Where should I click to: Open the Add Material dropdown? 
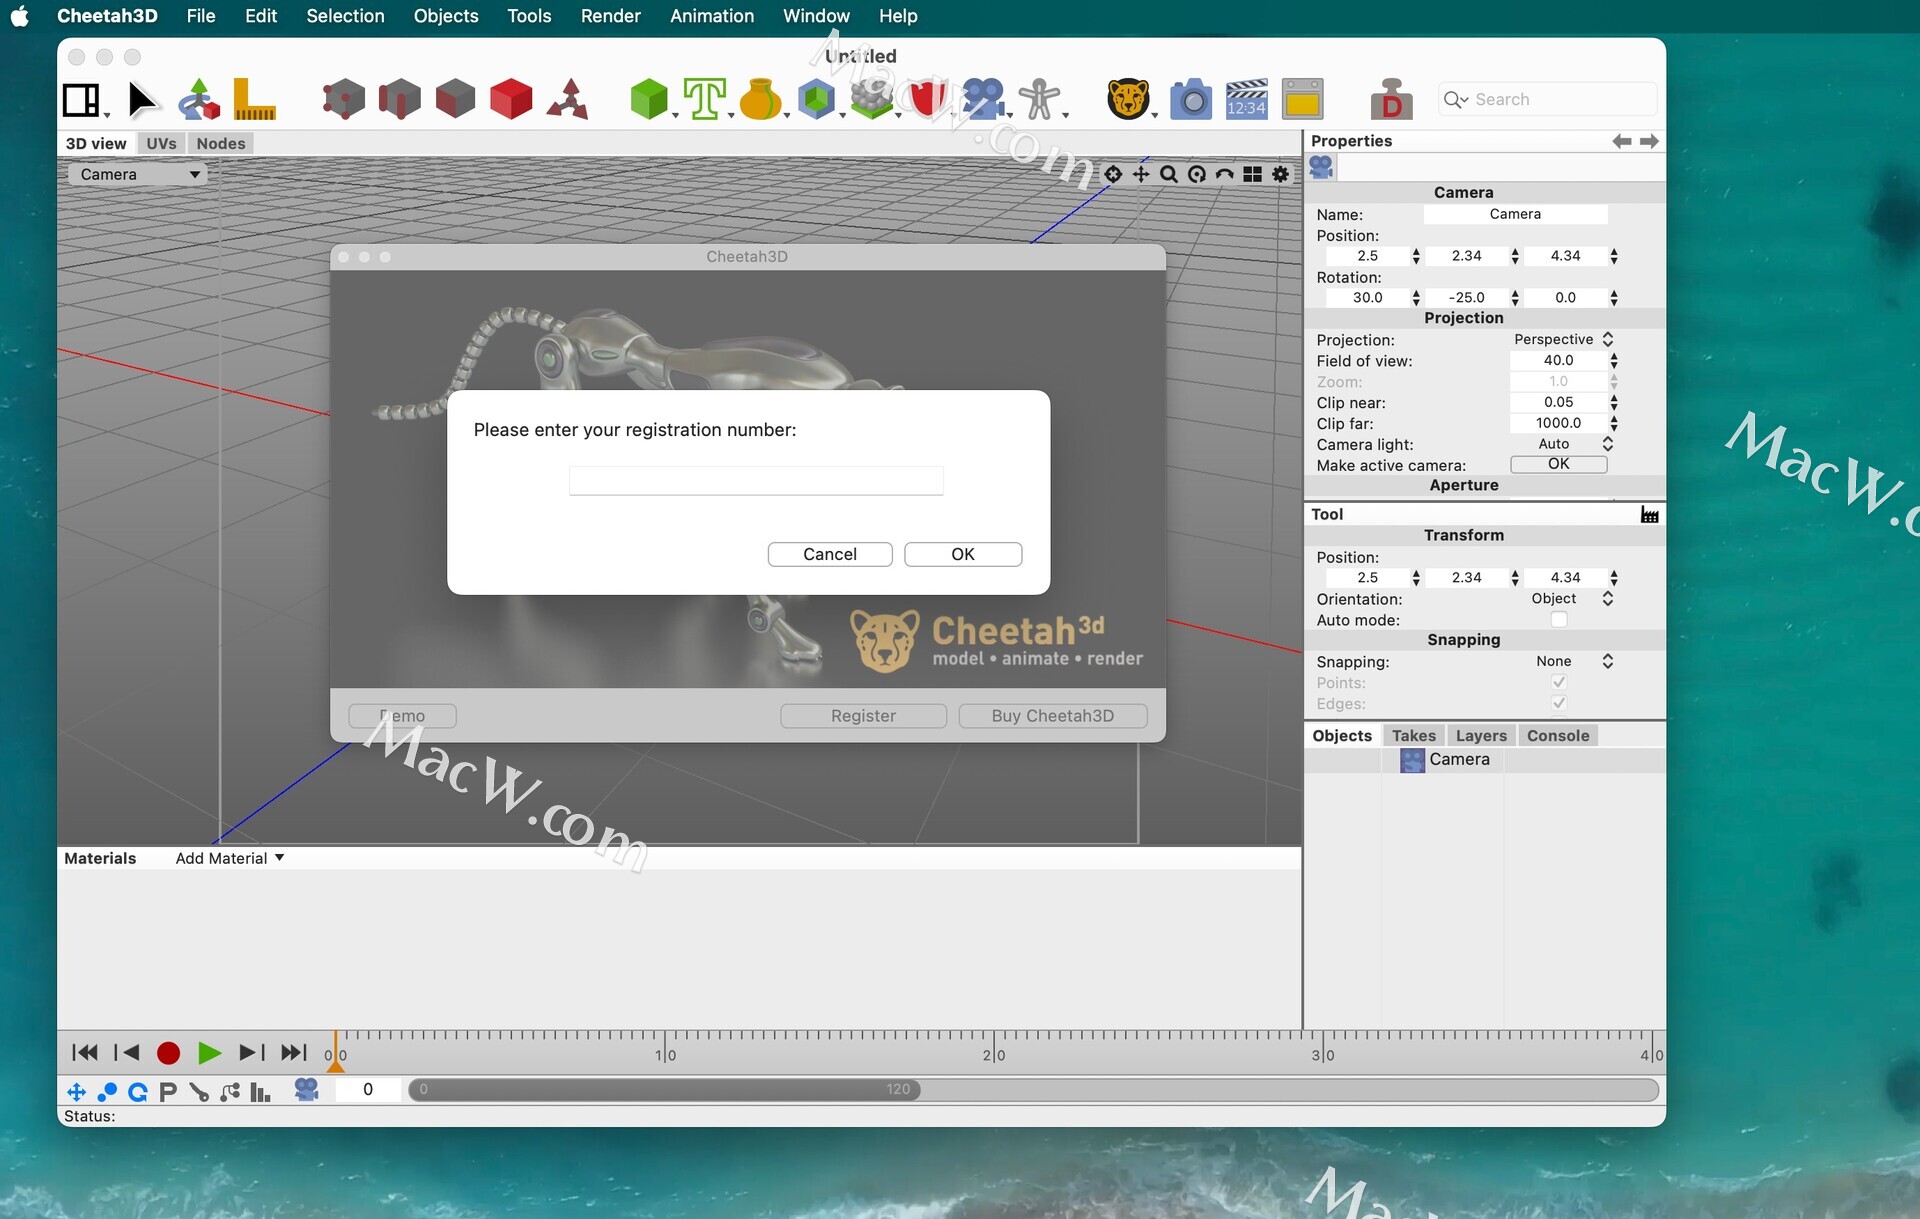(229, 858)
